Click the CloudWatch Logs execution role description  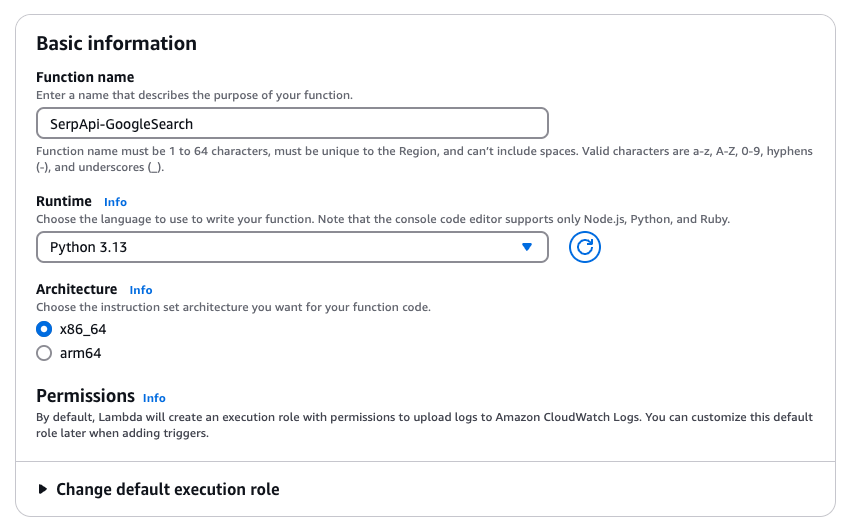pos(424,425)
